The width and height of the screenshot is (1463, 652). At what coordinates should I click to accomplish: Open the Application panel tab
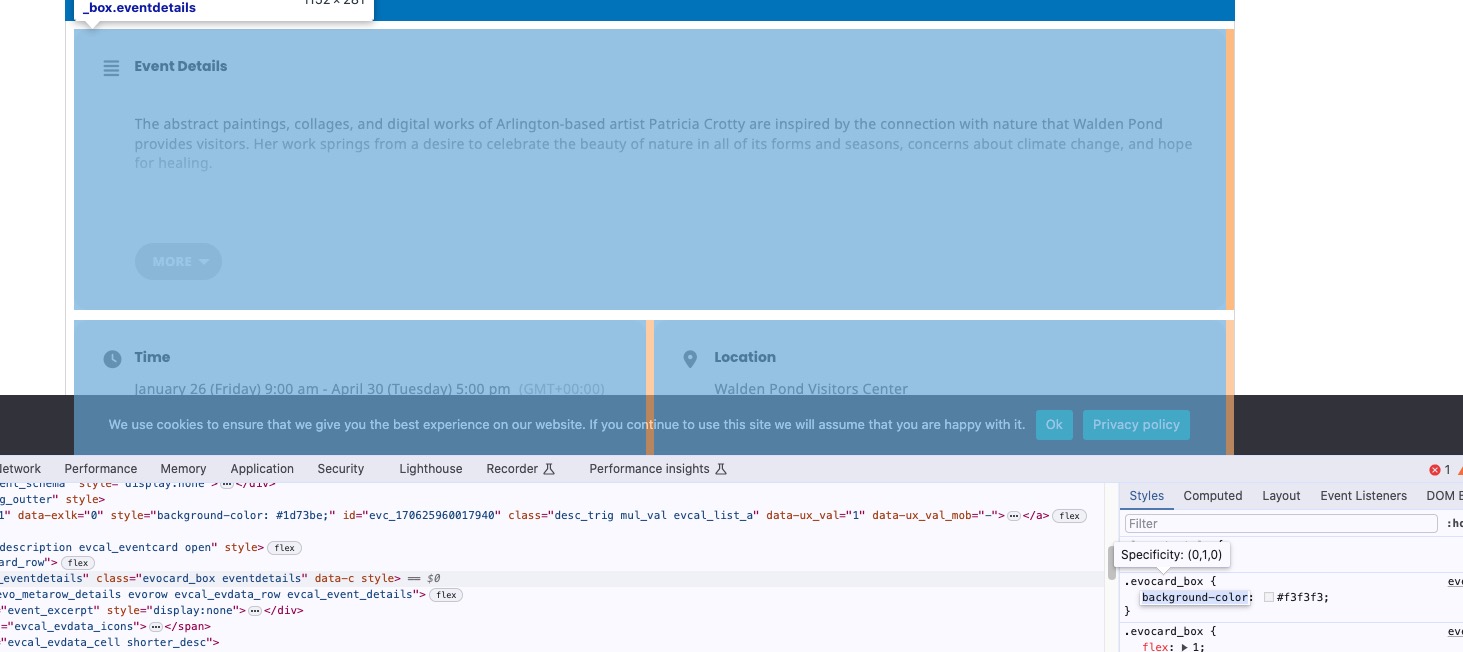262,469
